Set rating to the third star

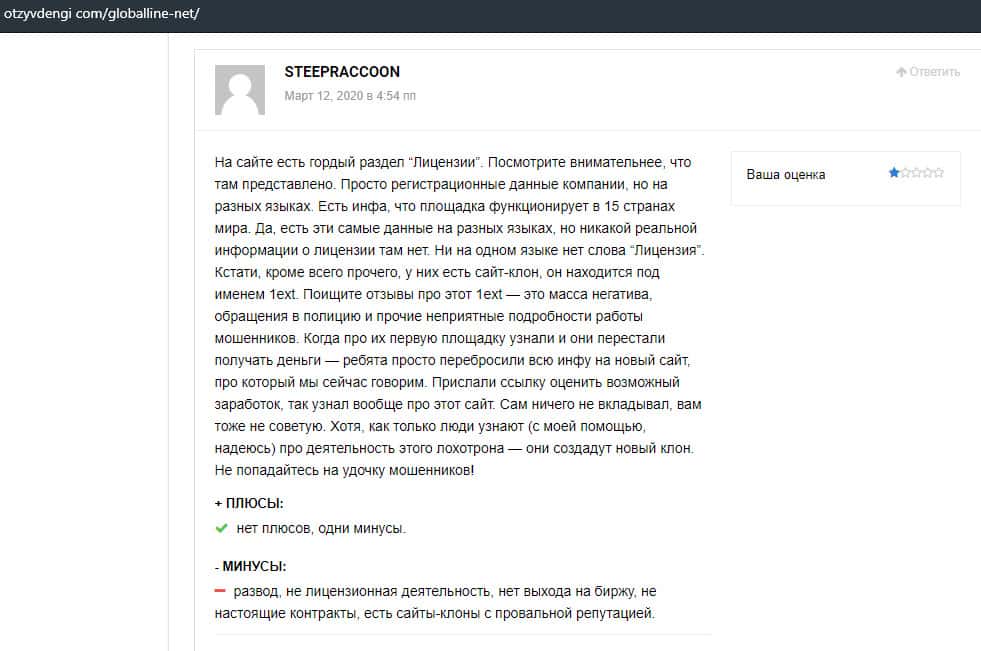click(x=916, y=173)
